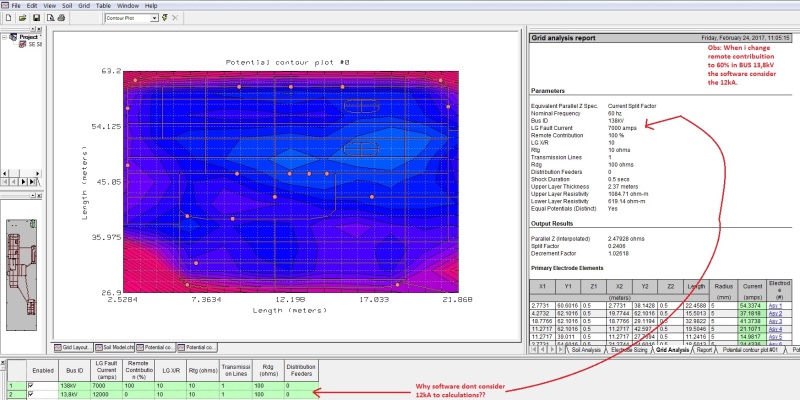Go to first report tab with navigation arrow

(535, 350)
